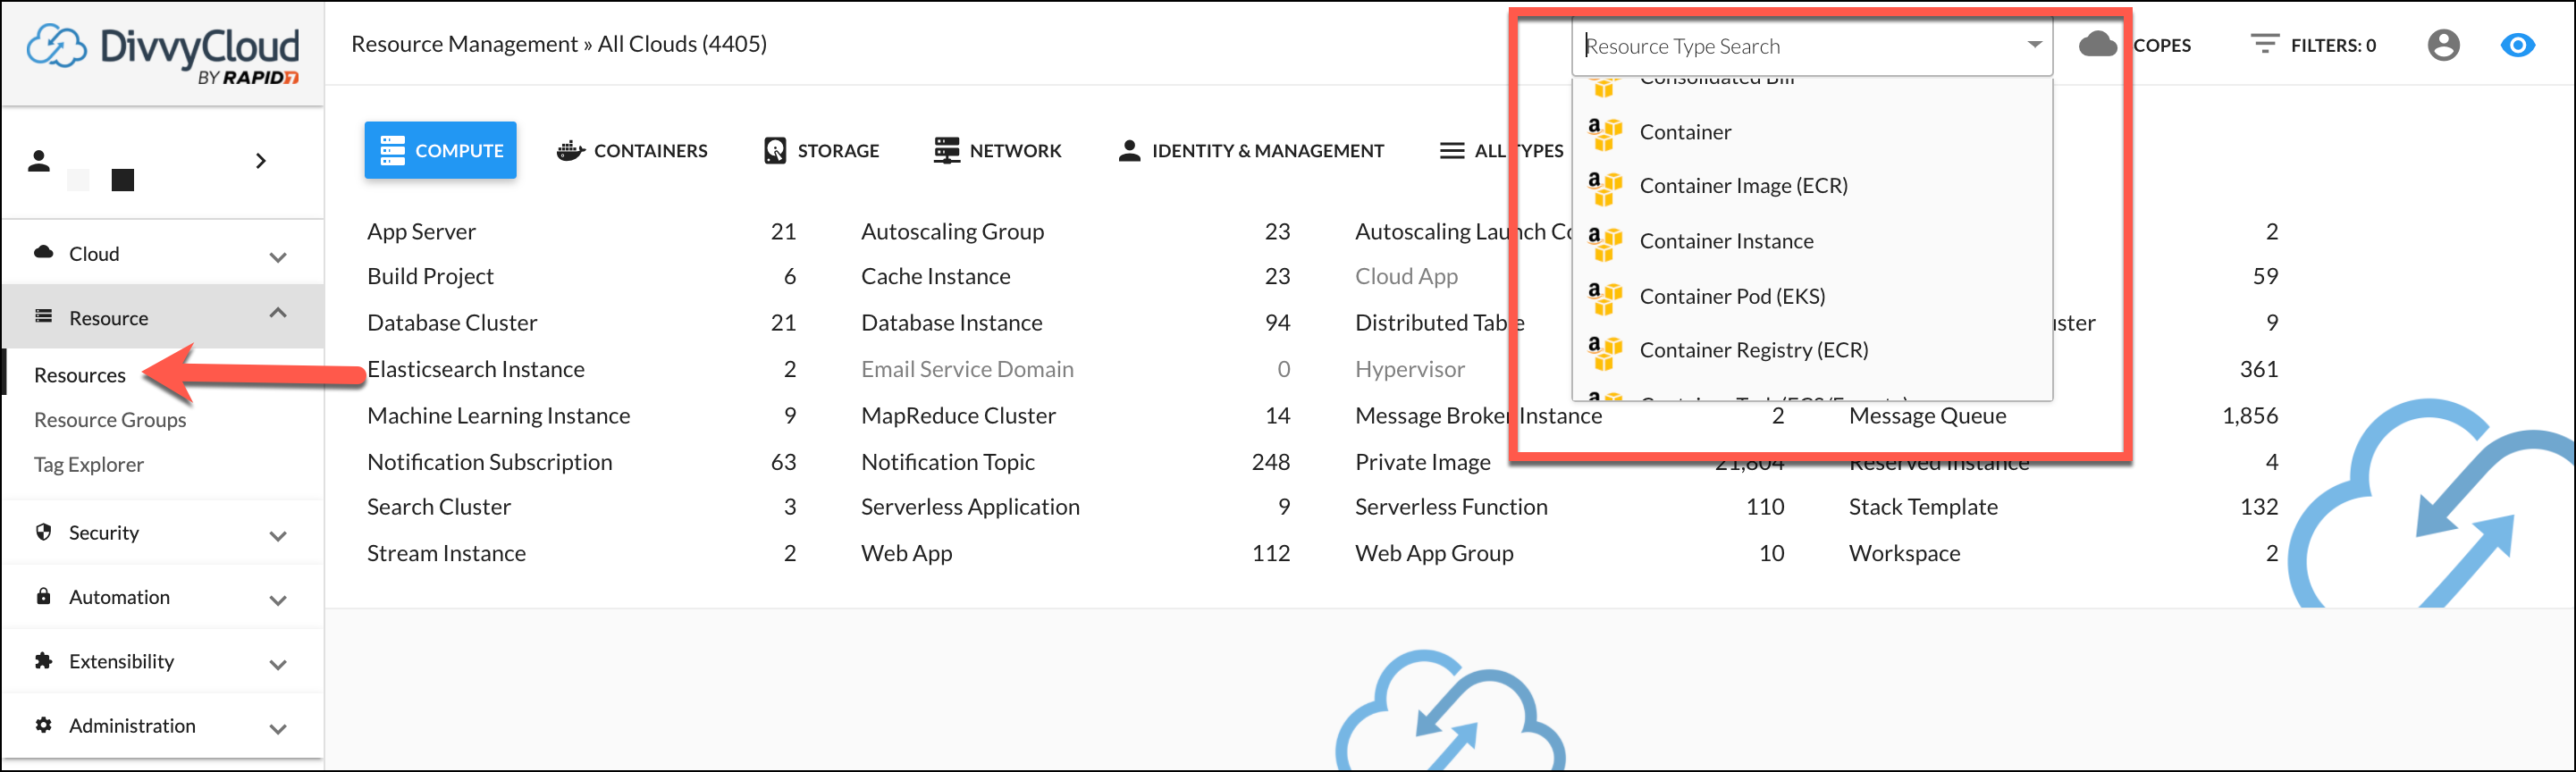This screenshot has height=772, width=2576.
Task: Expand the Extensibility sidebar chevron
Action: tap(278, 664)
